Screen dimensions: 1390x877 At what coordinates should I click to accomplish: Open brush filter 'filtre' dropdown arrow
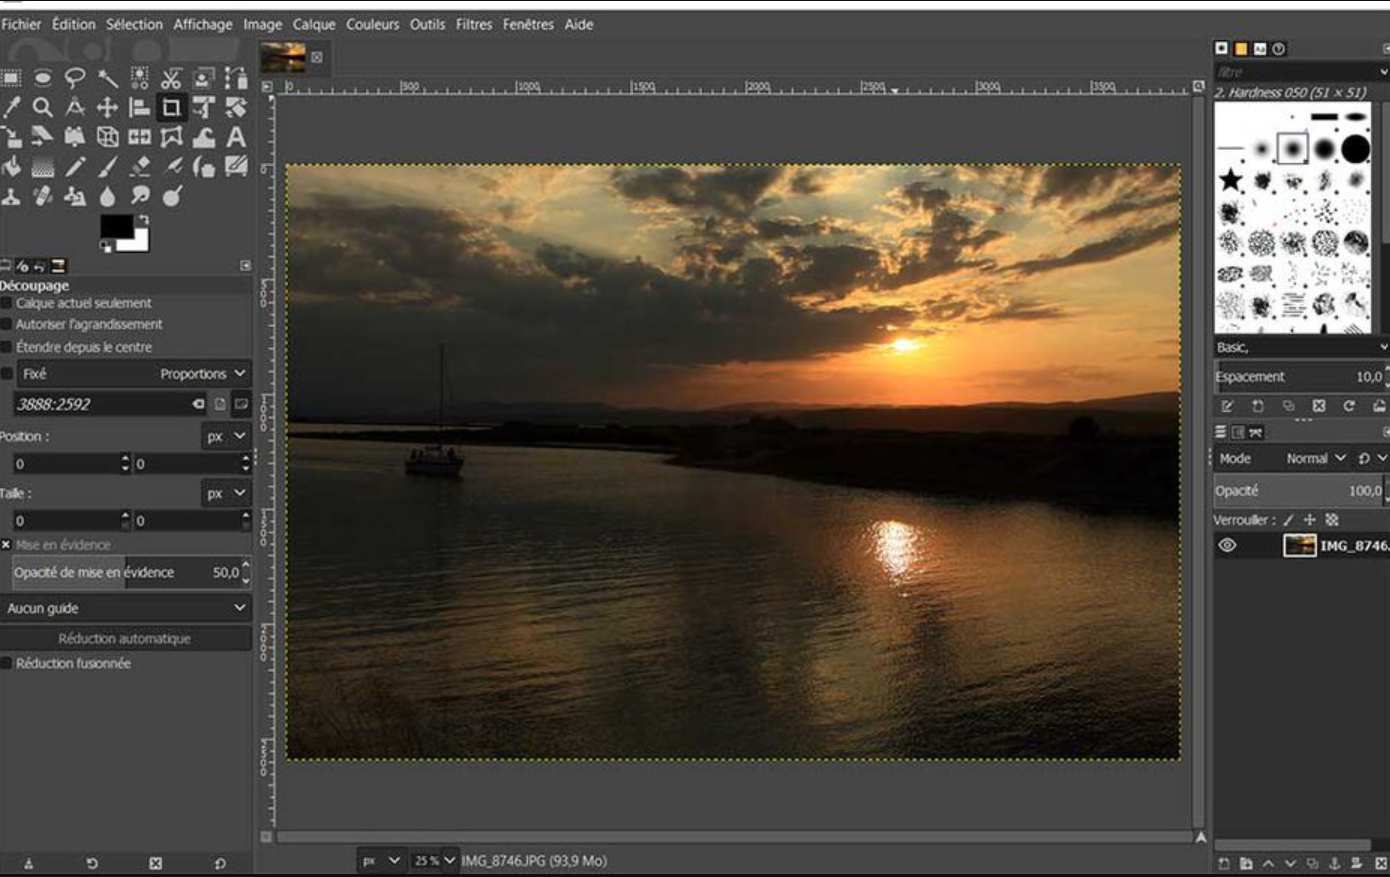(1384, 72)
